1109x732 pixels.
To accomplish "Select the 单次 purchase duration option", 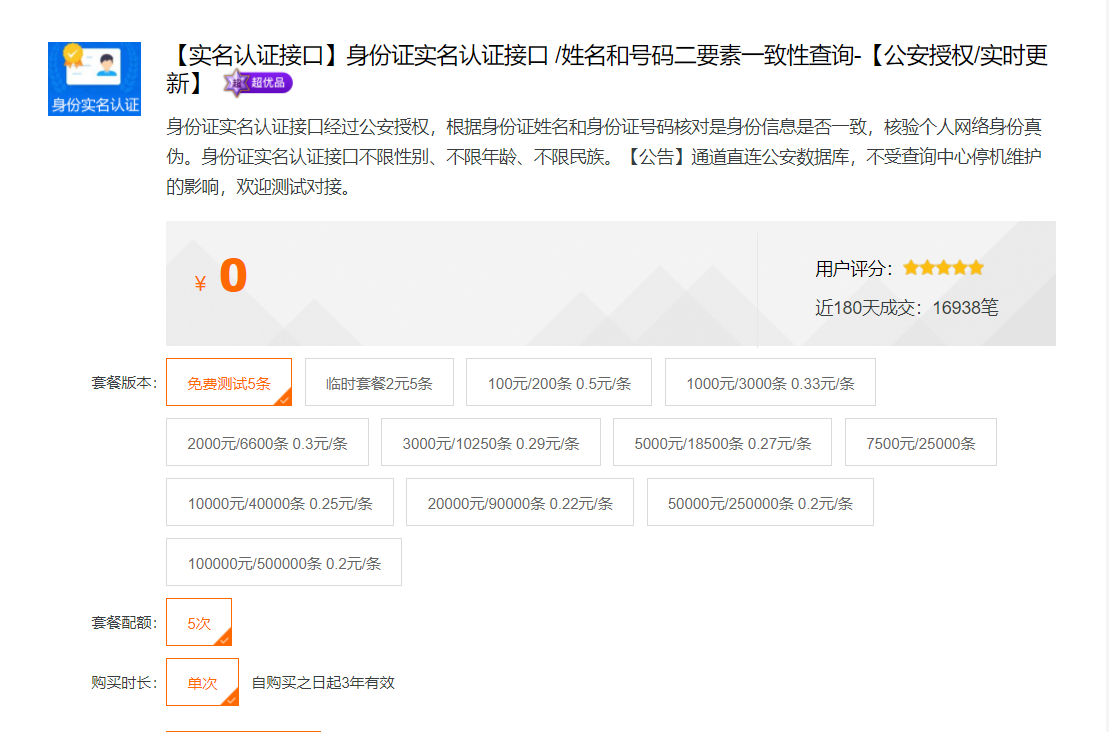I will point(202,682).
